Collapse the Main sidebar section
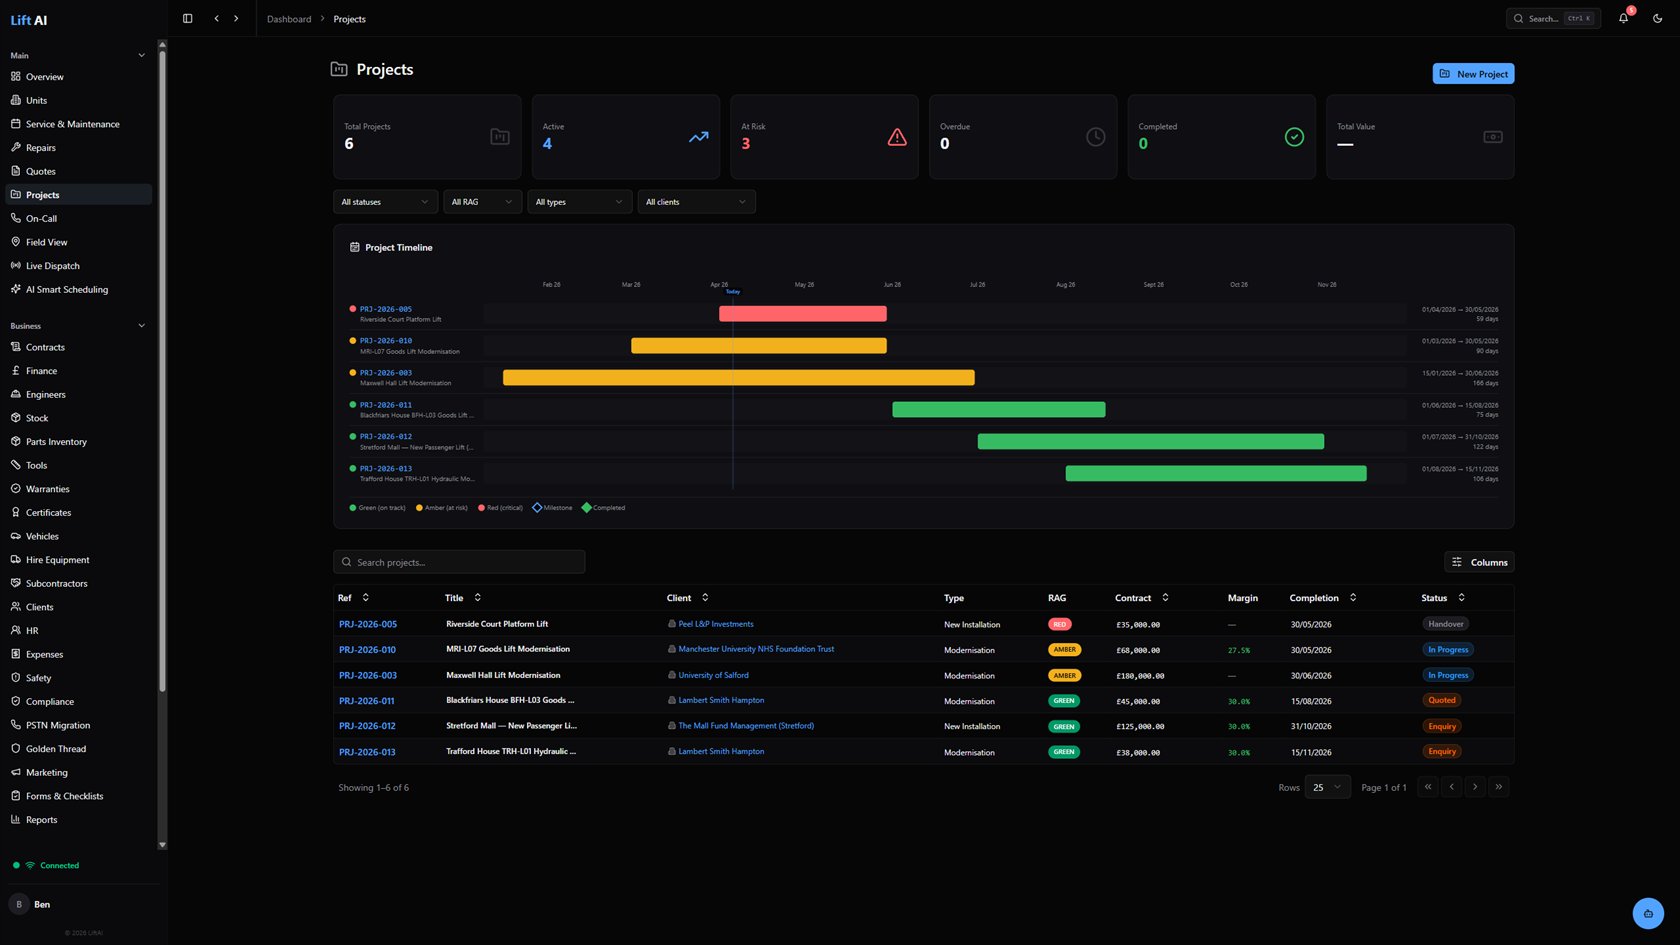Screen dimensions: 1680x945 pyautogui.click(x=141, y=55)
